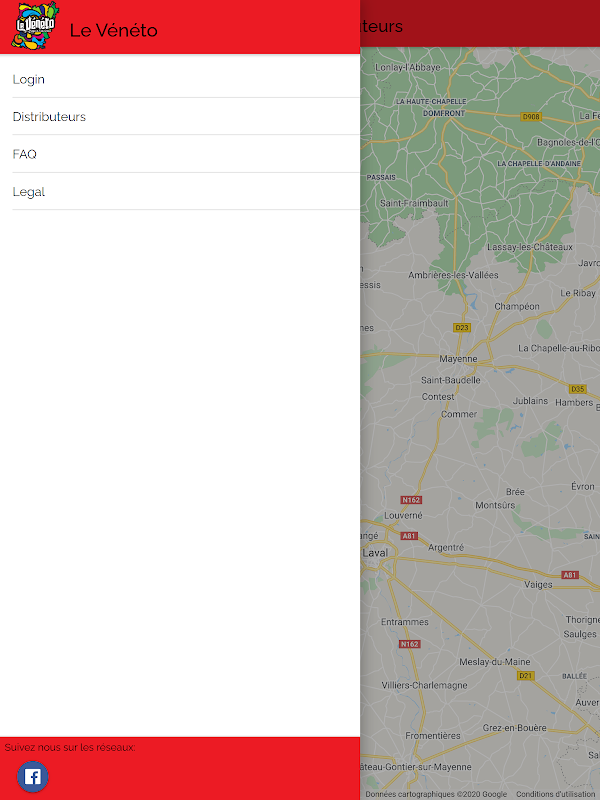Click the Domfront label on map
This screenshot has width=600, height=800.
point(443,113)
